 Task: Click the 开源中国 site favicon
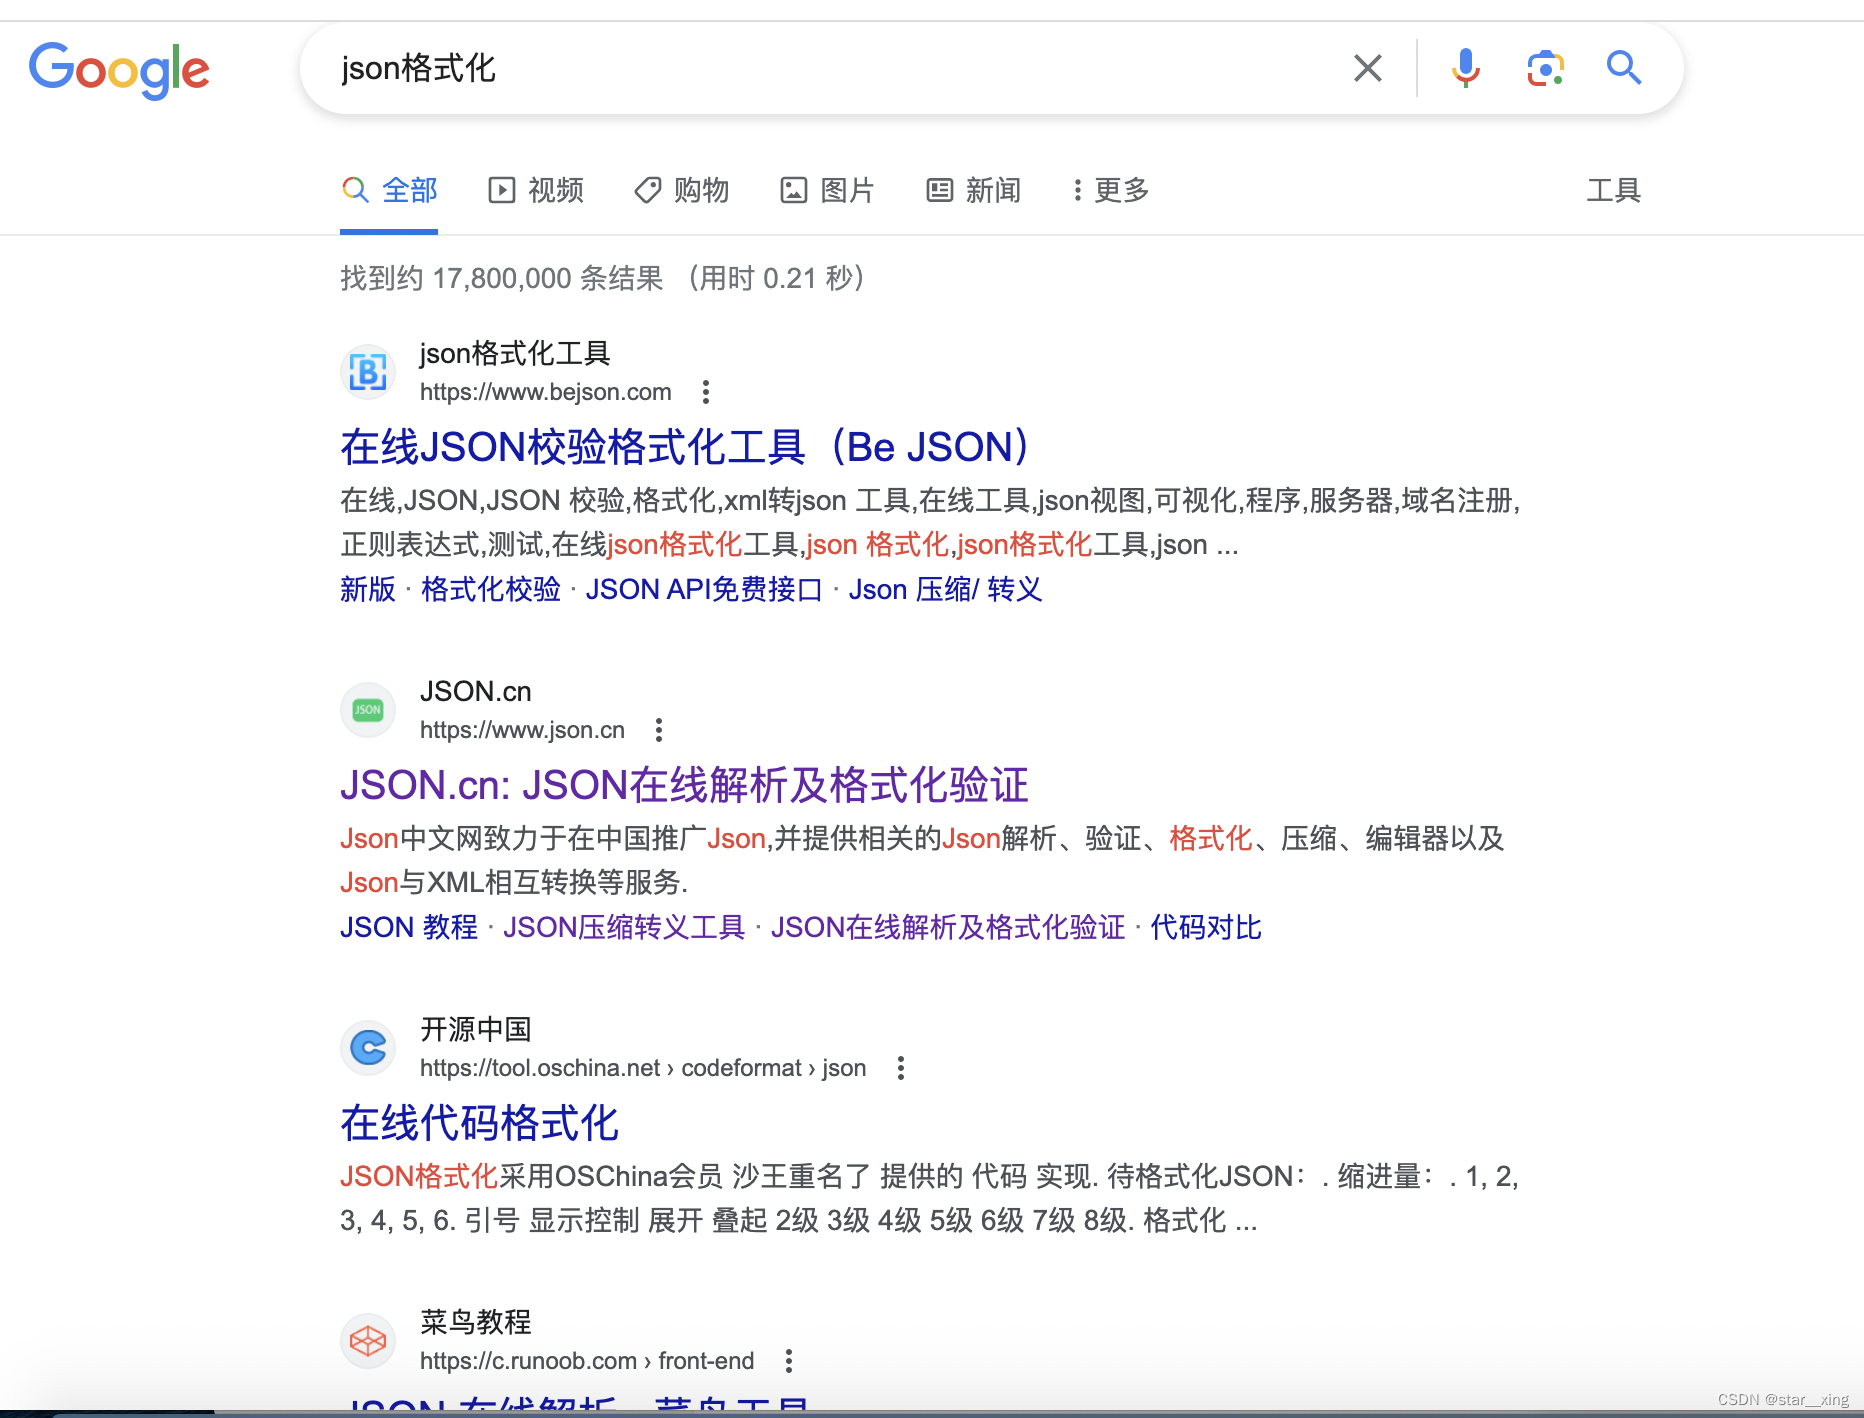point(368,1048)
